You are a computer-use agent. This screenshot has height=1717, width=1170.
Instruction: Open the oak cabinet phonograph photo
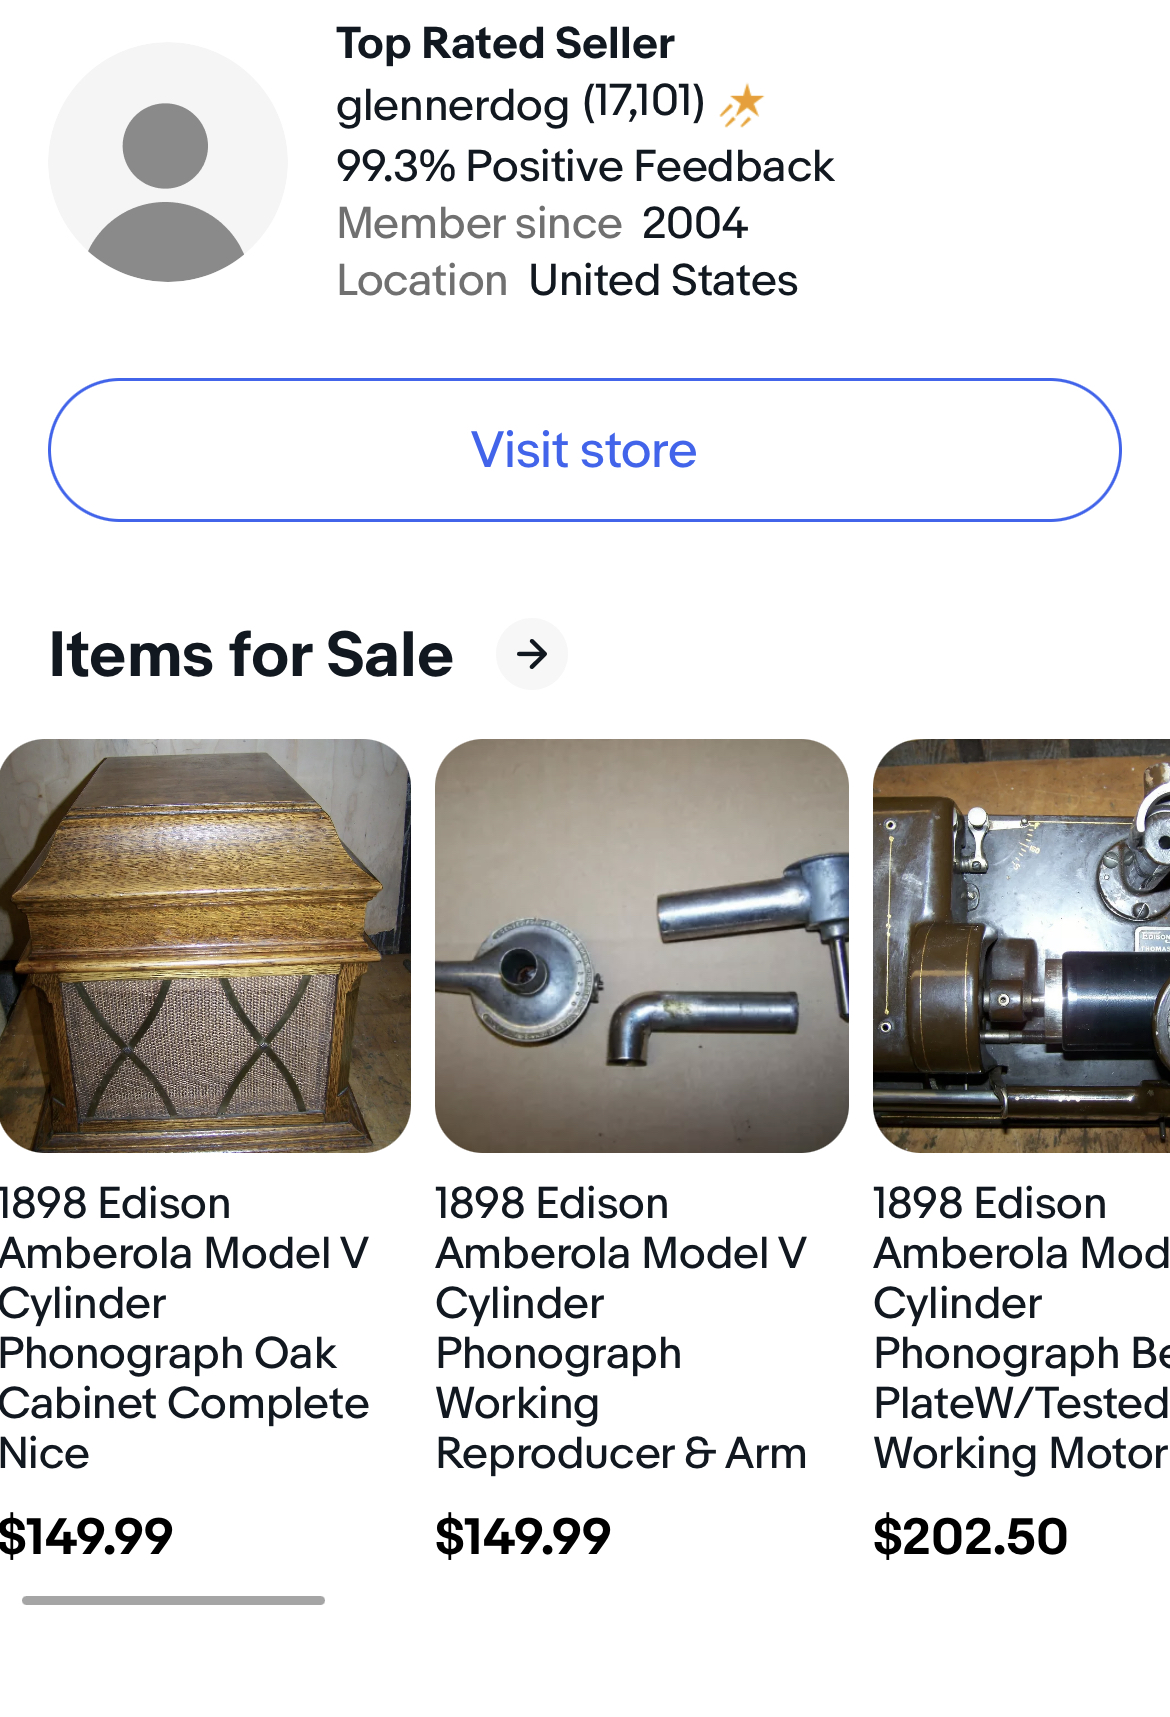(x=204, y=945)
